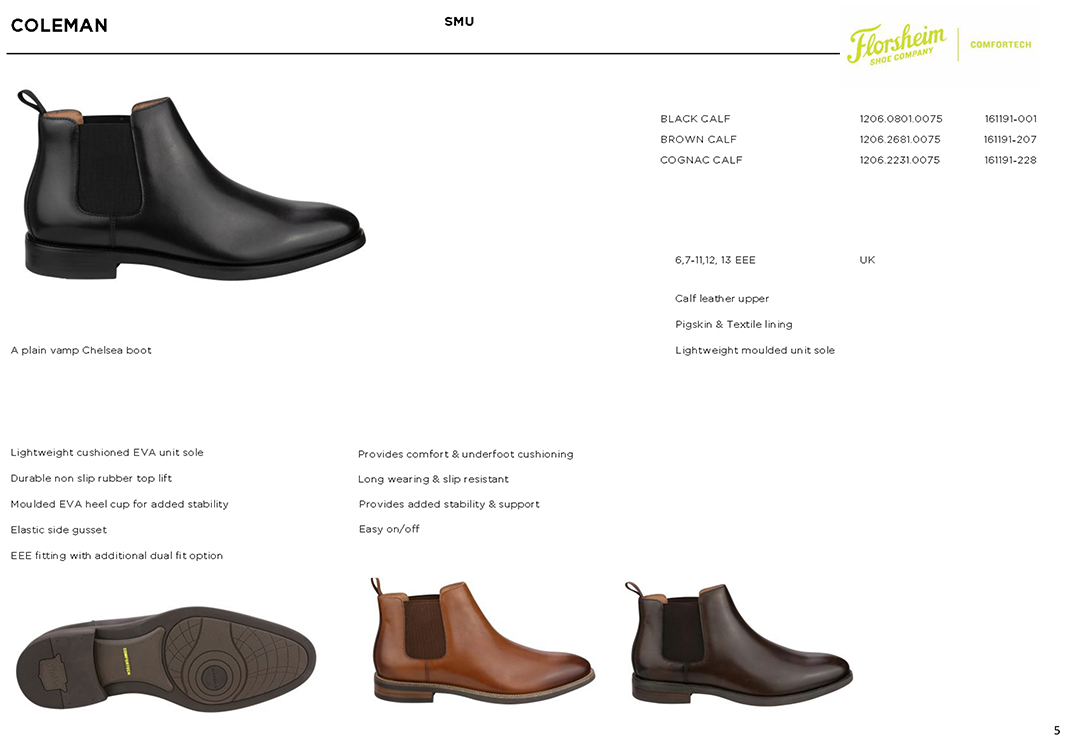
Task: Select the BLACK CALF colour row
Action: pos(848,118)
